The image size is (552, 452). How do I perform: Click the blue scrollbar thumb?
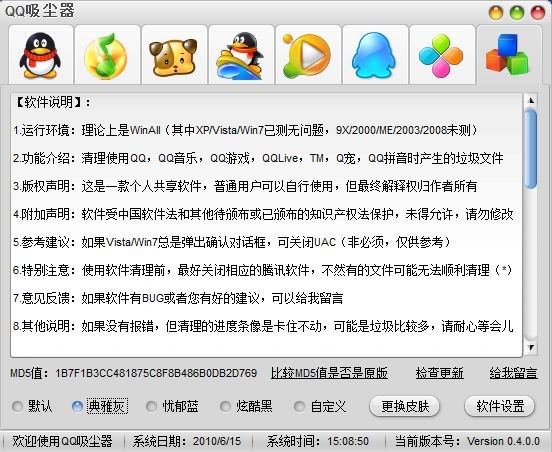(x=531, y=149)
